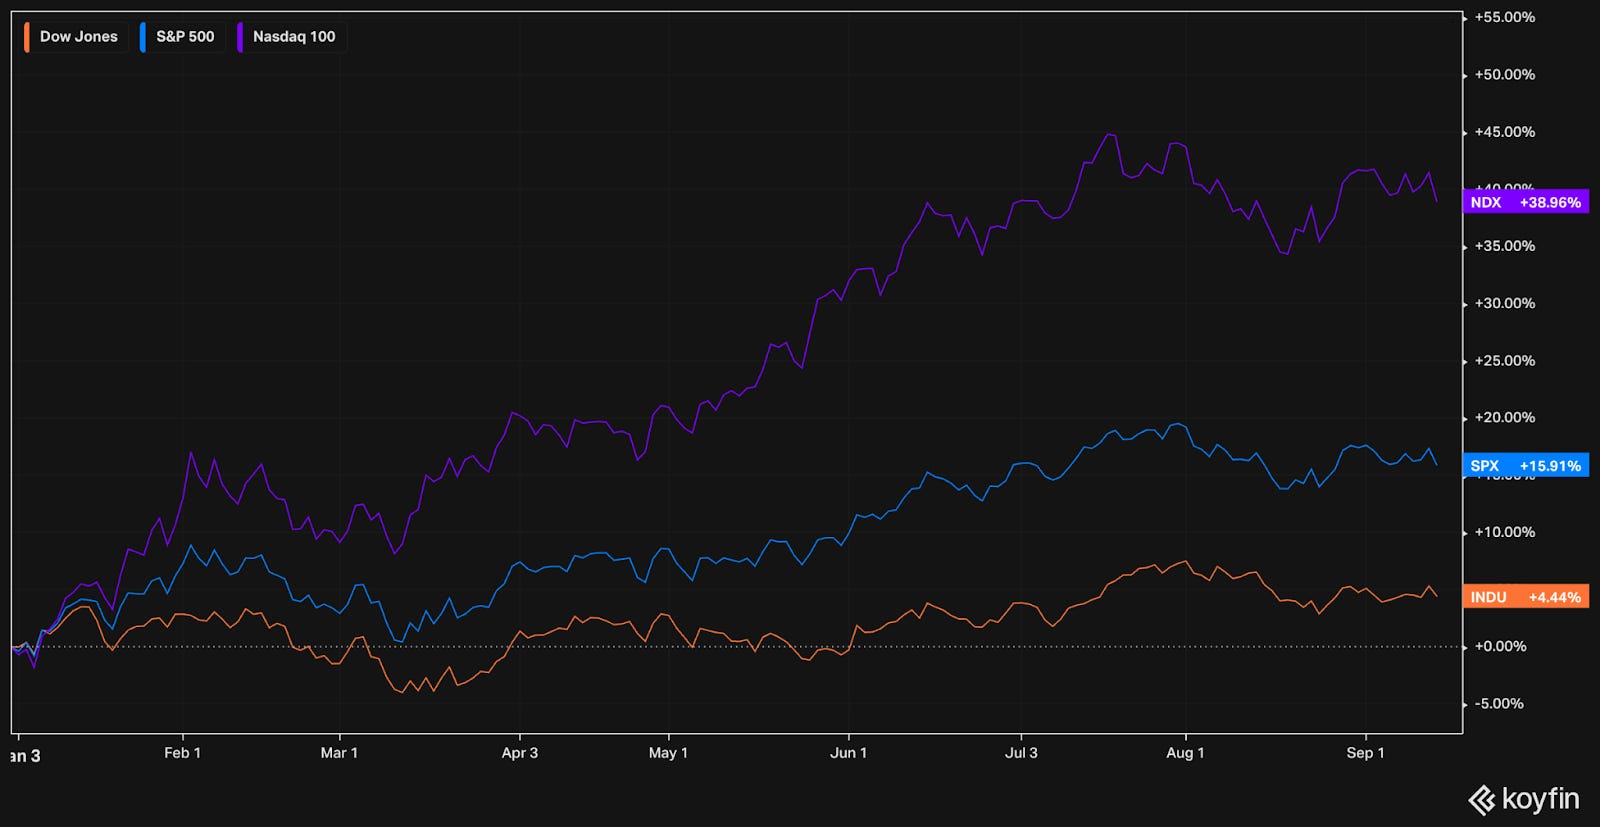Screen dimensions: 1600x827
Task: Click the Koyfin logo
Action: tap(1523, 799)
